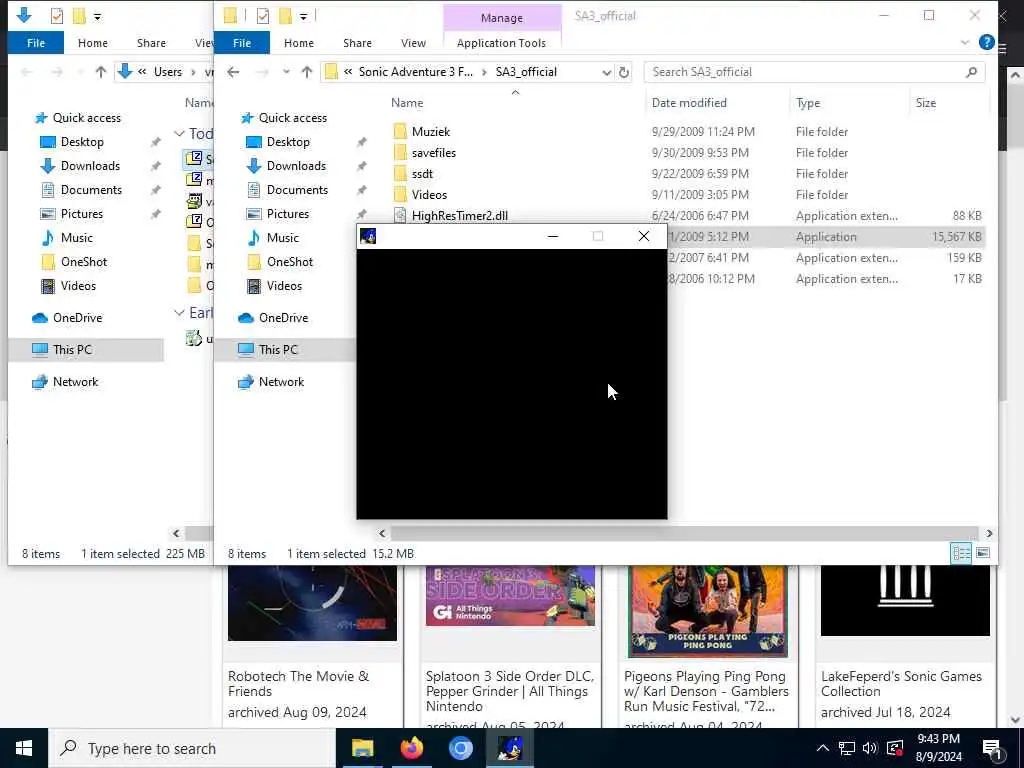The height and width of the screenshot is (768, 1024).
Task: Open Muziek folder in SA3_official window
Action: point(430,131)
